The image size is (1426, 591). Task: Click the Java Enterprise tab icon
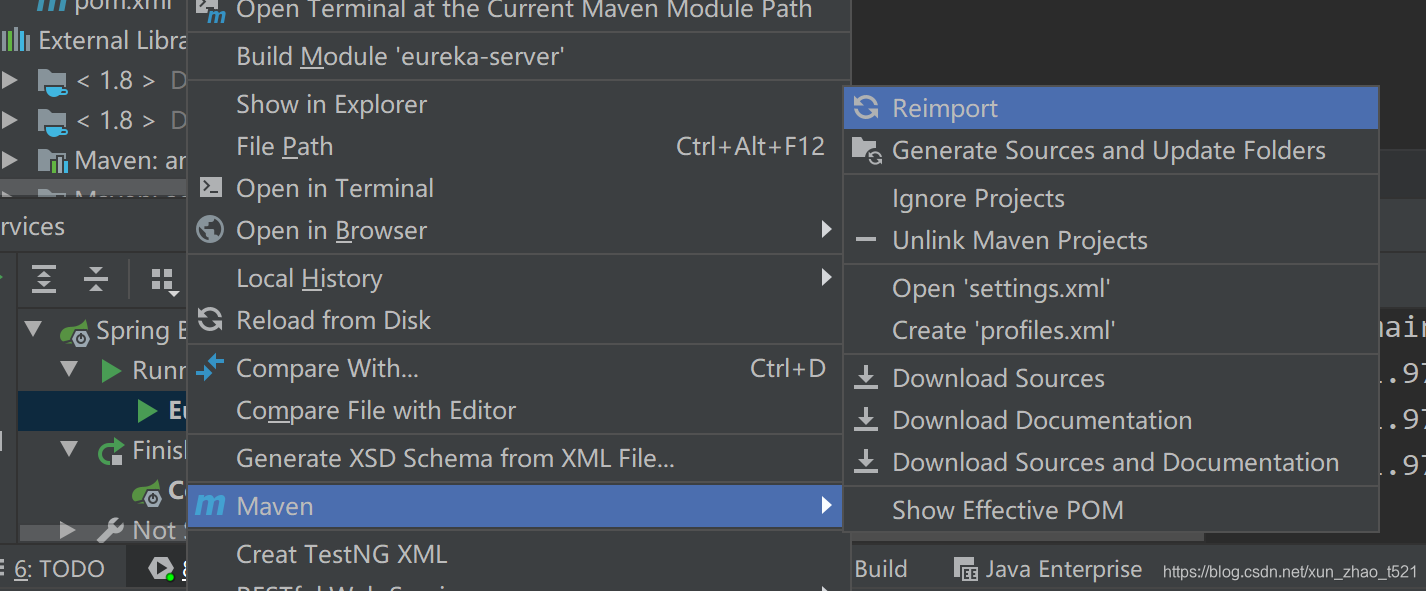966,570
